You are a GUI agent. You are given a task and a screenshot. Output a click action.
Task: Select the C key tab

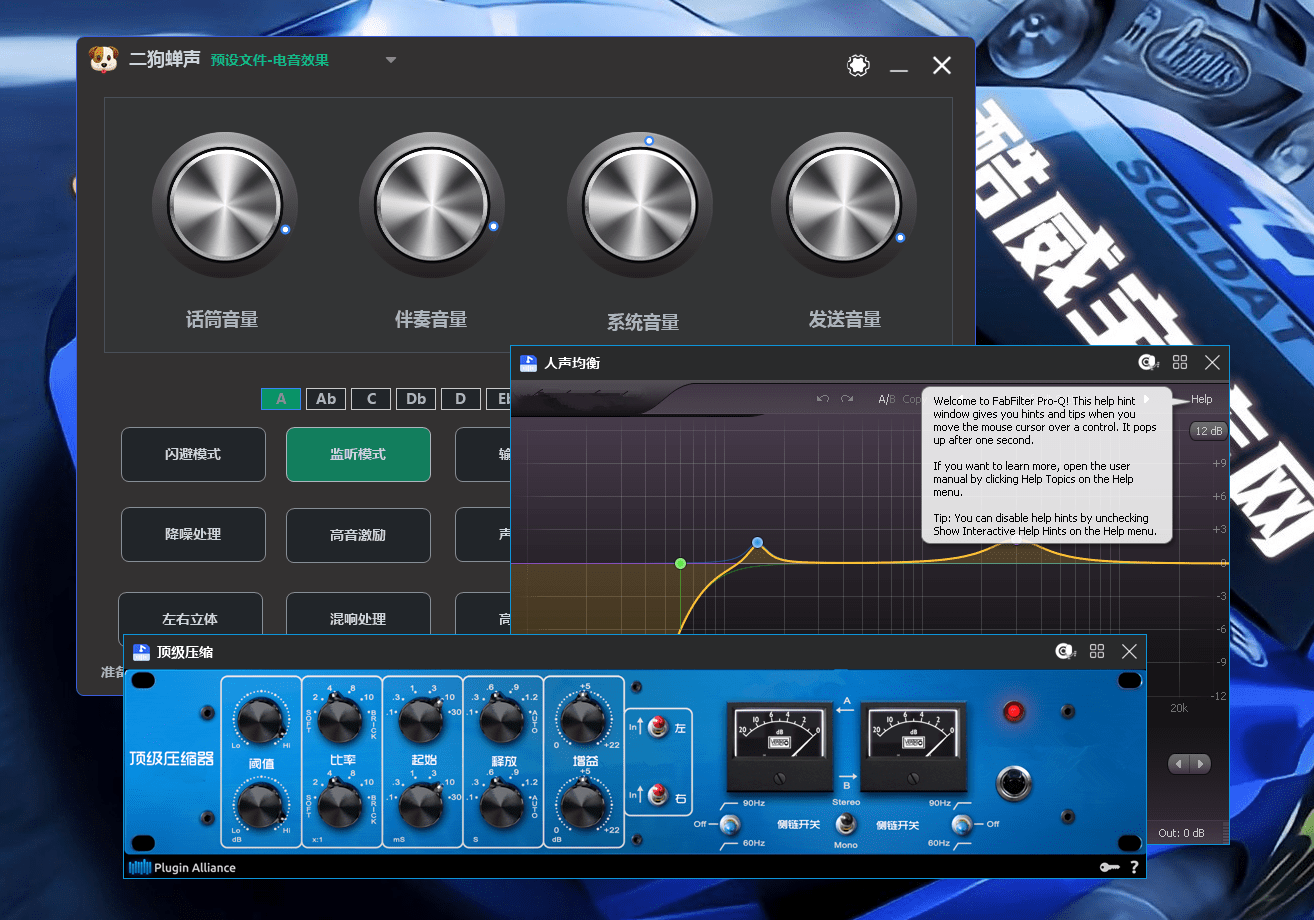tap(371, 399)
